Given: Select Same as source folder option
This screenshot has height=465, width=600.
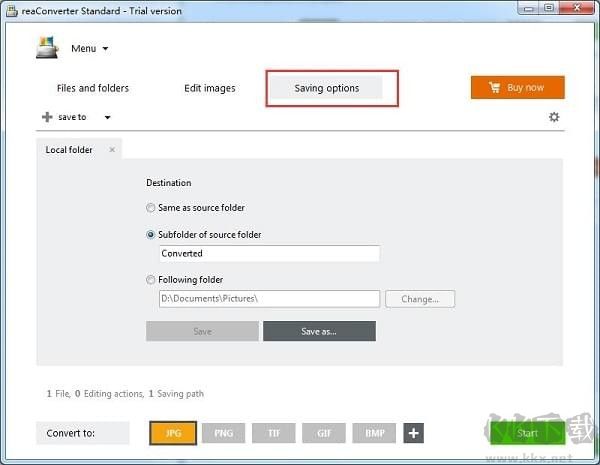Looking at the screenshot, I should pos(151,208).
